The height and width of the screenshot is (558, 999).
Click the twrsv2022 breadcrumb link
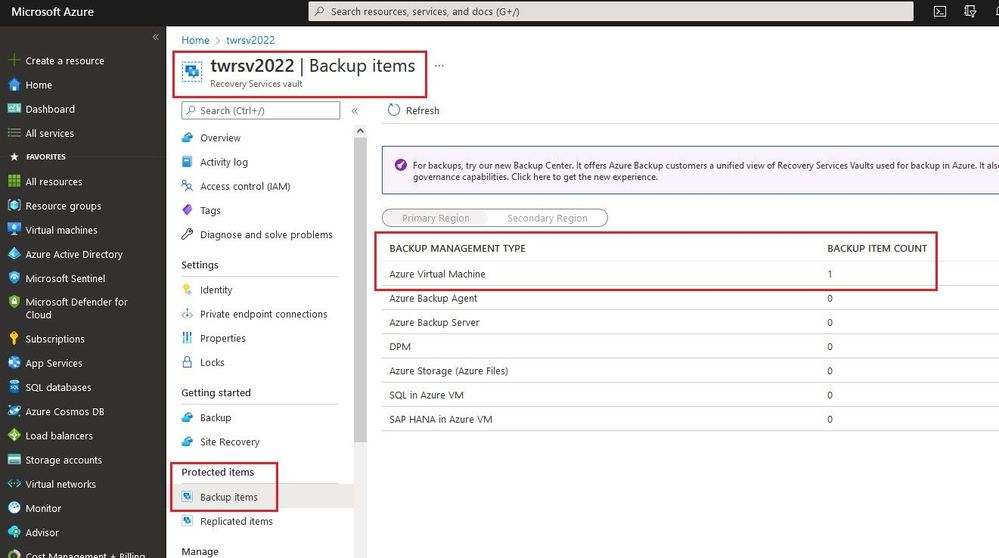(x=250, y=40)
